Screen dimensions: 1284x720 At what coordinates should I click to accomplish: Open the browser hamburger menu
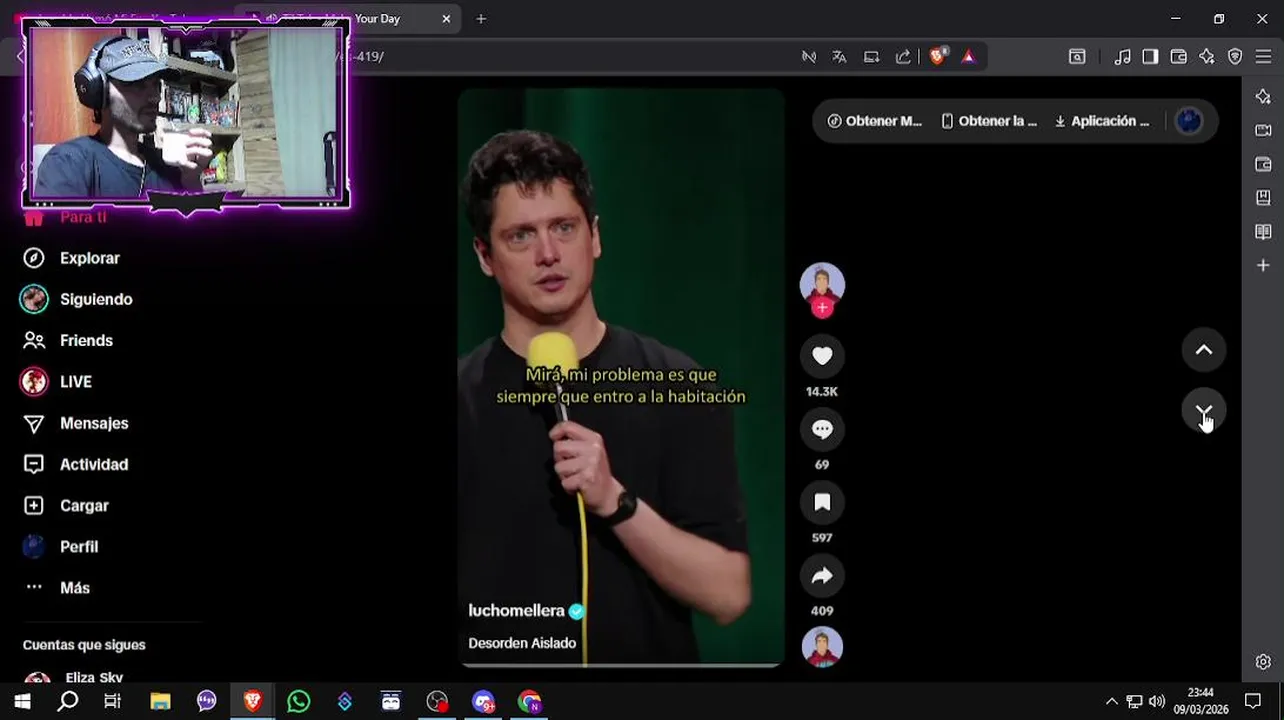point(1263,57)
